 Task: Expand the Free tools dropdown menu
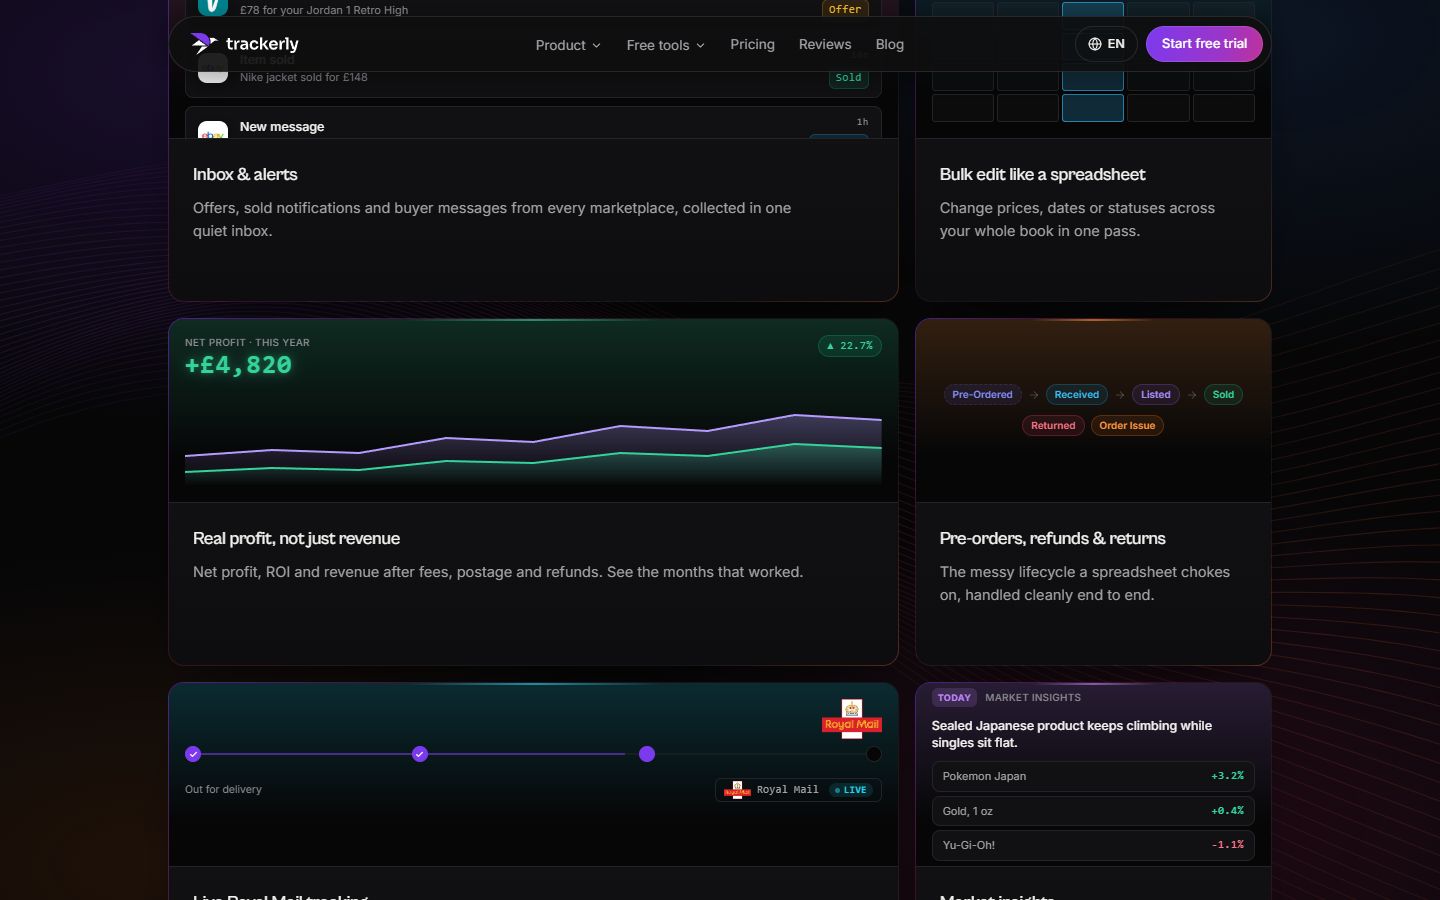tap(666, 45)
